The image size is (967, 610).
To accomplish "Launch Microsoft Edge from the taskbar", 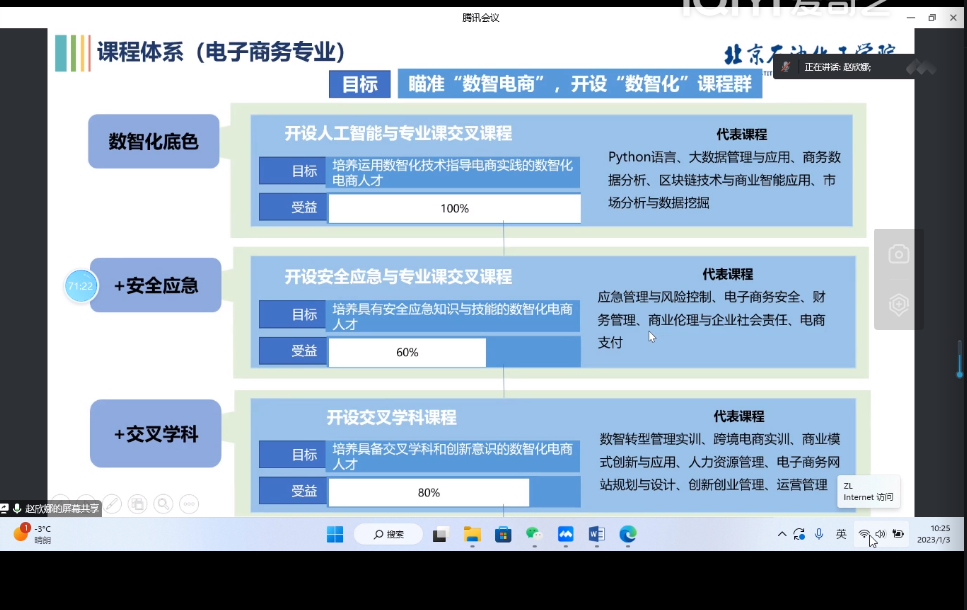I will pyautogui.click(x=627, y=534).
